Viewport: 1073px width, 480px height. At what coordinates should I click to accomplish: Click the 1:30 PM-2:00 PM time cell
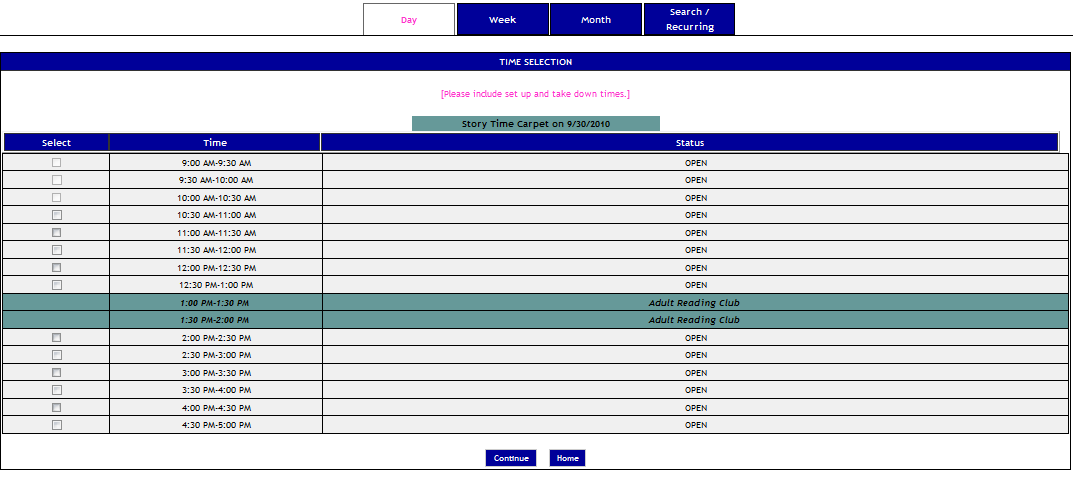[x=215, y=320]
